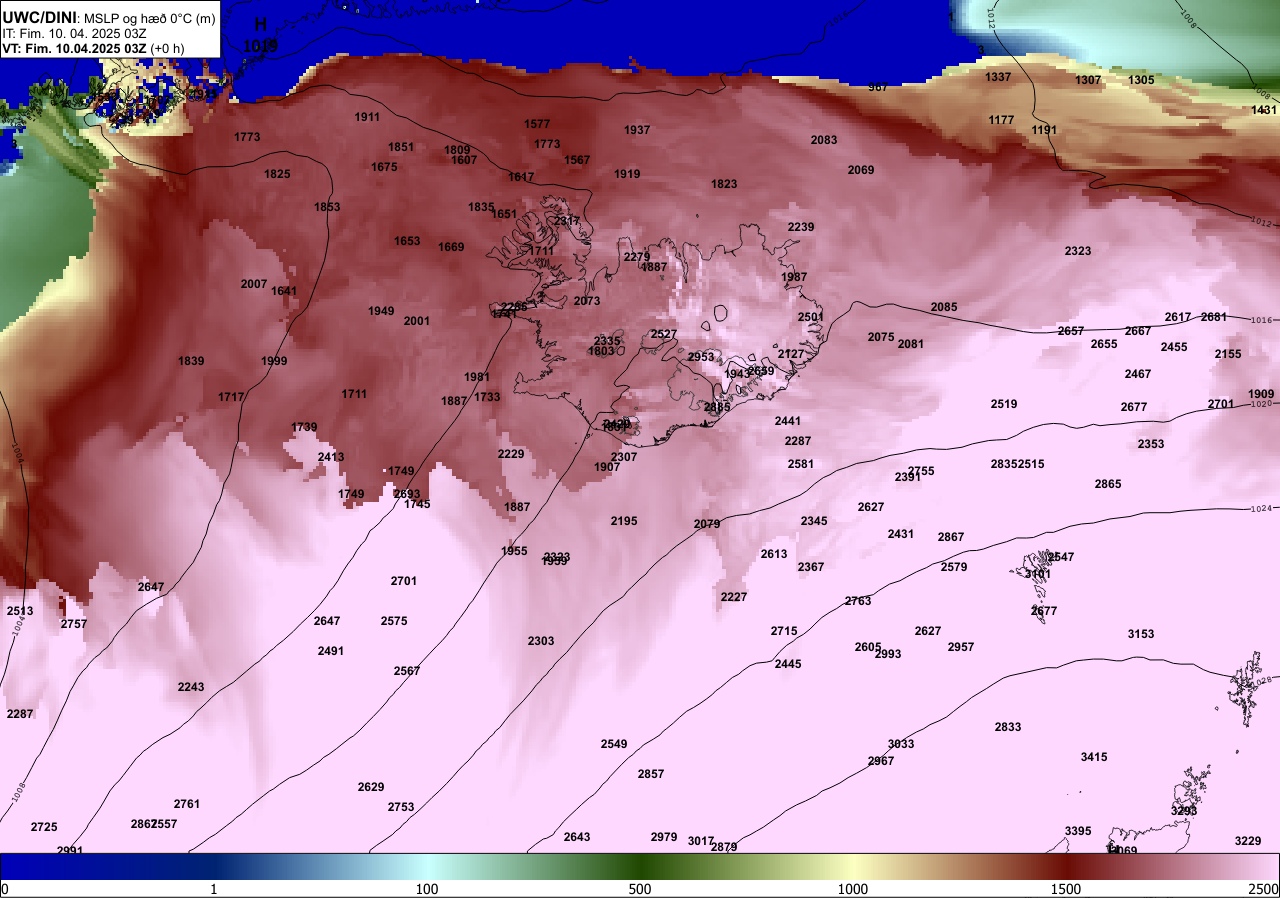This screenshot has height=898, width=1280.
Task: Click the height value 3229
Action: [x=1248, y=841]
